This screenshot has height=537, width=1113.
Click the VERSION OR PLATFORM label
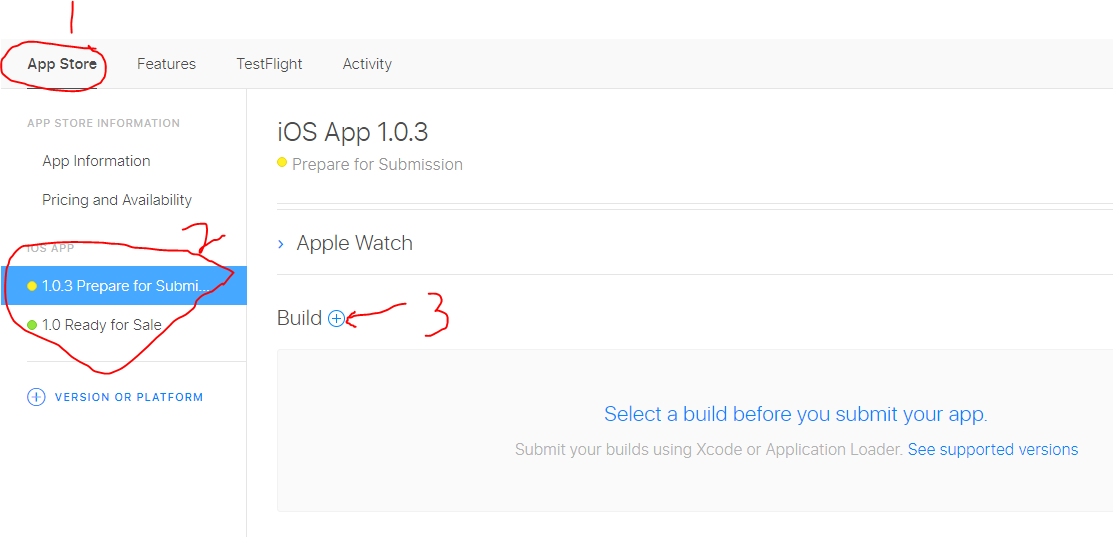coord(129,397)
